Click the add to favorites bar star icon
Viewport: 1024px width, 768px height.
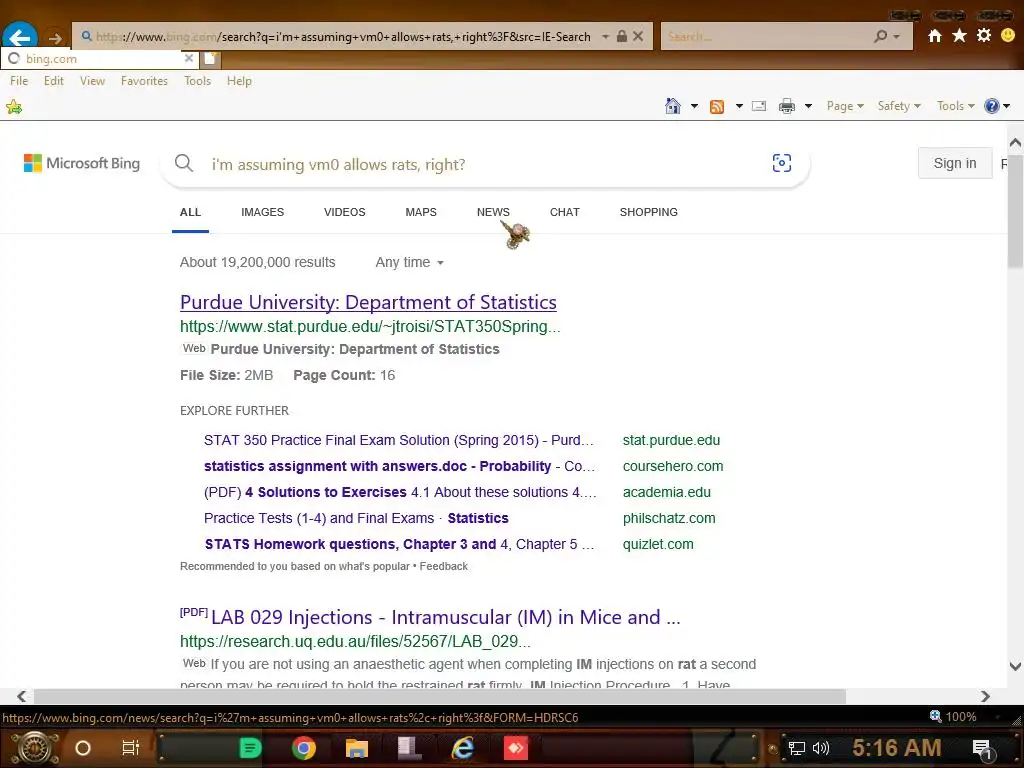[14, 106]
